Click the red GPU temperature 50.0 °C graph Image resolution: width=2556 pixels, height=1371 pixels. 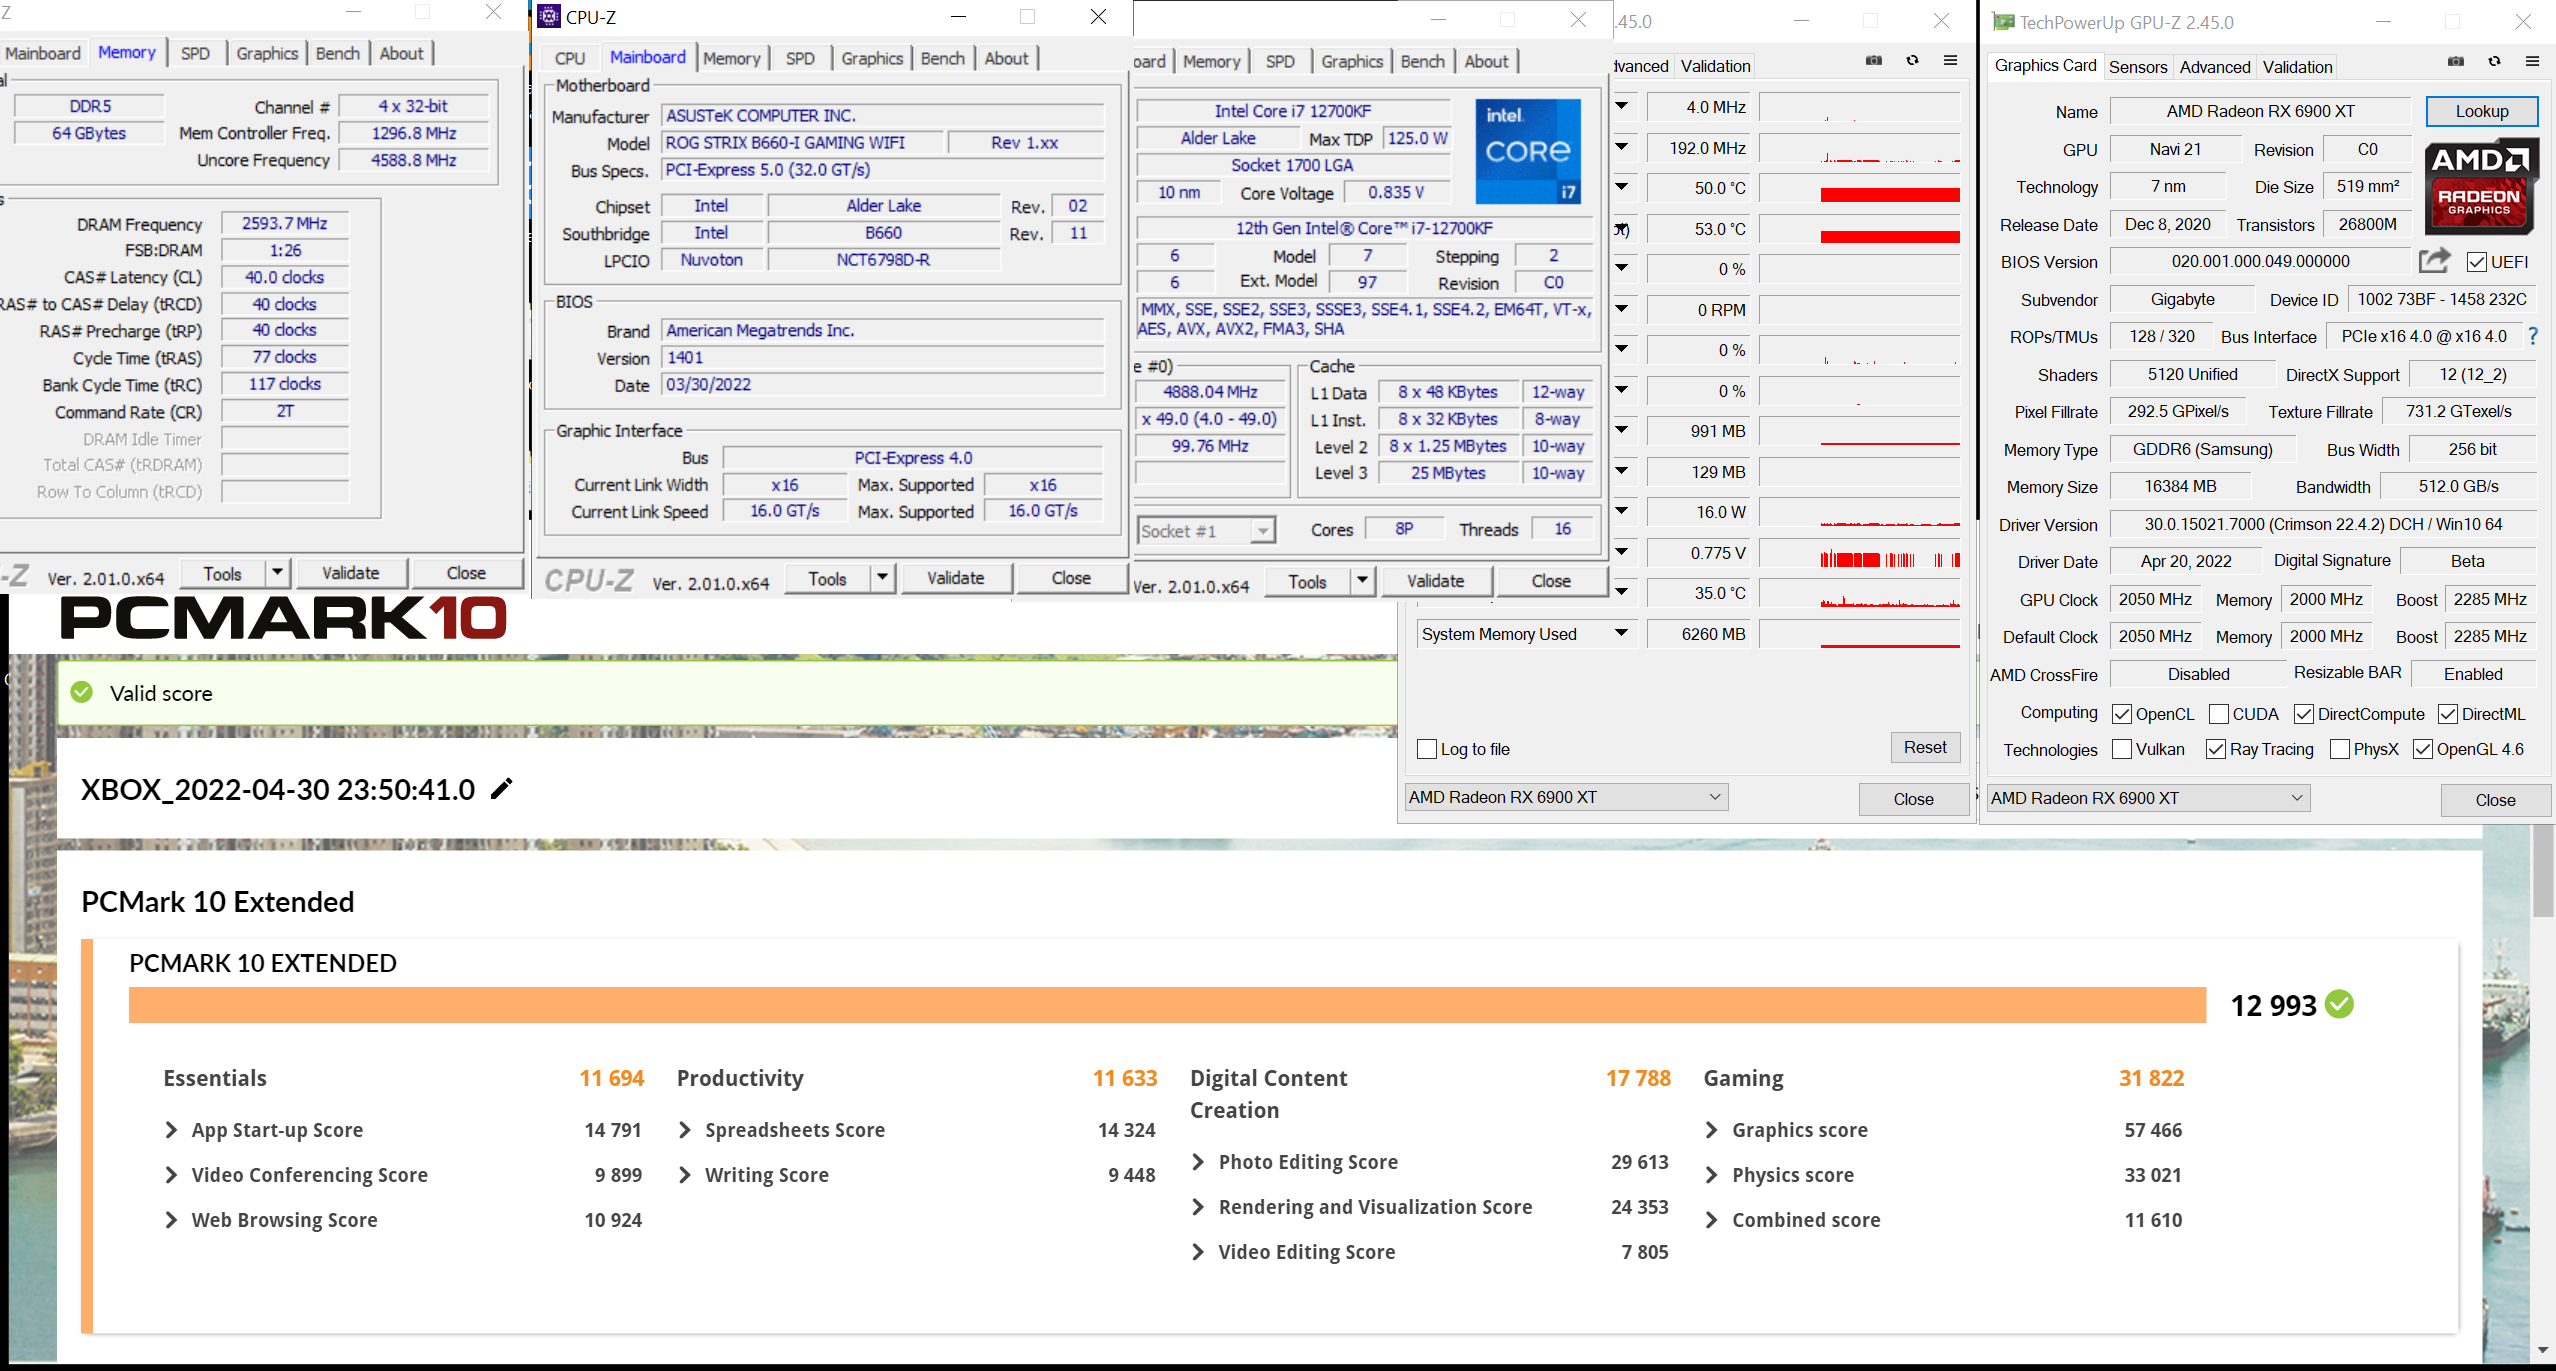(x=1859, y=188)
